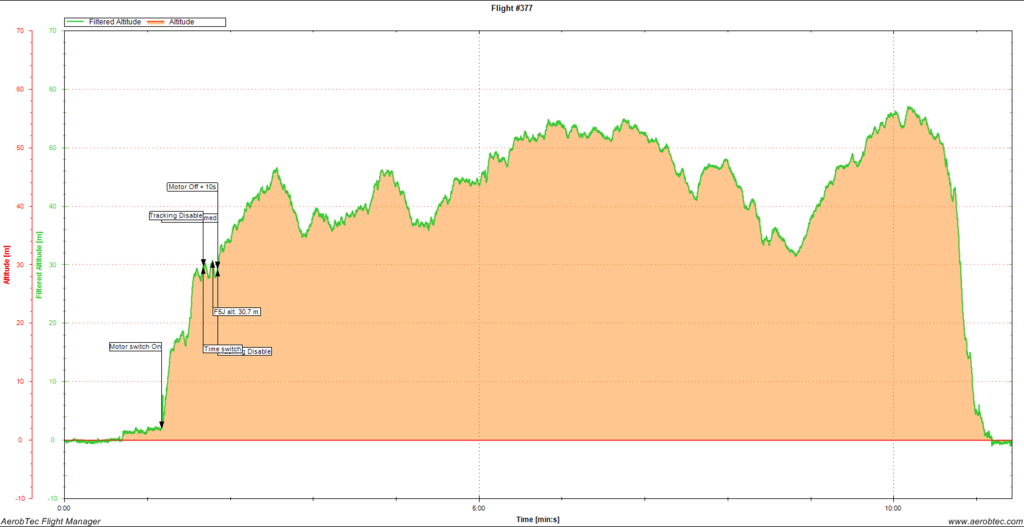Click the arrowhead below Motor switch On
Viewport: 1024px width, 527px height.
click(x=162, y=424)
